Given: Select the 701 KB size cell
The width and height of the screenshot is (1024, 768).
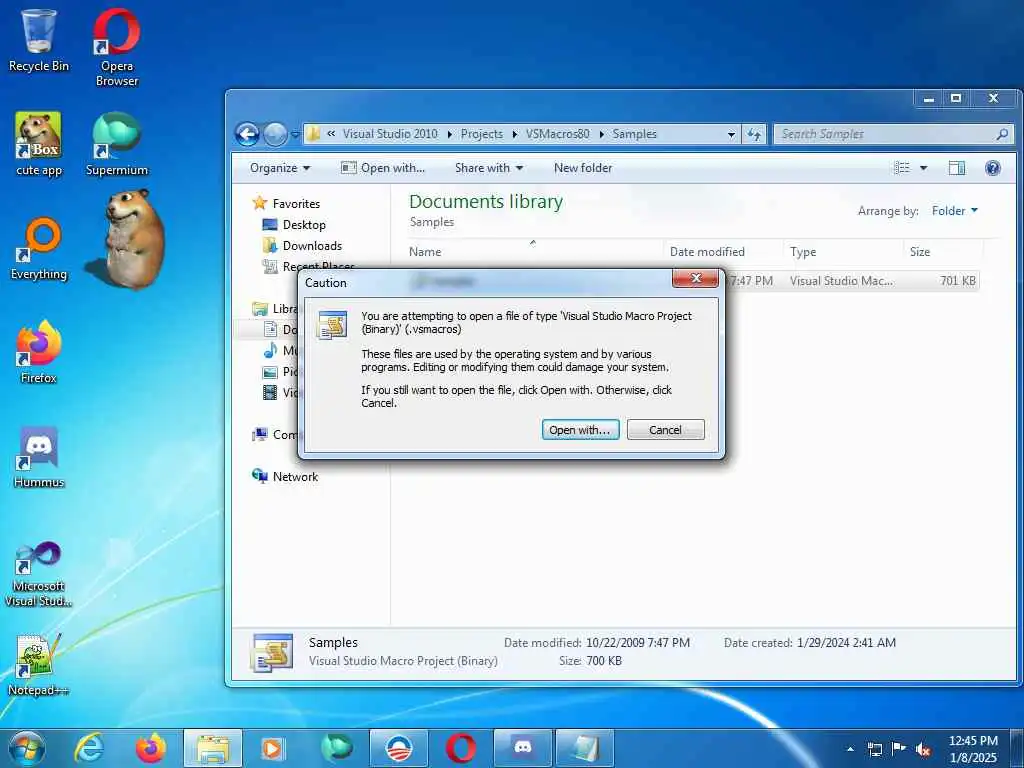Looking at the screenshot, I should click(957, 281).
